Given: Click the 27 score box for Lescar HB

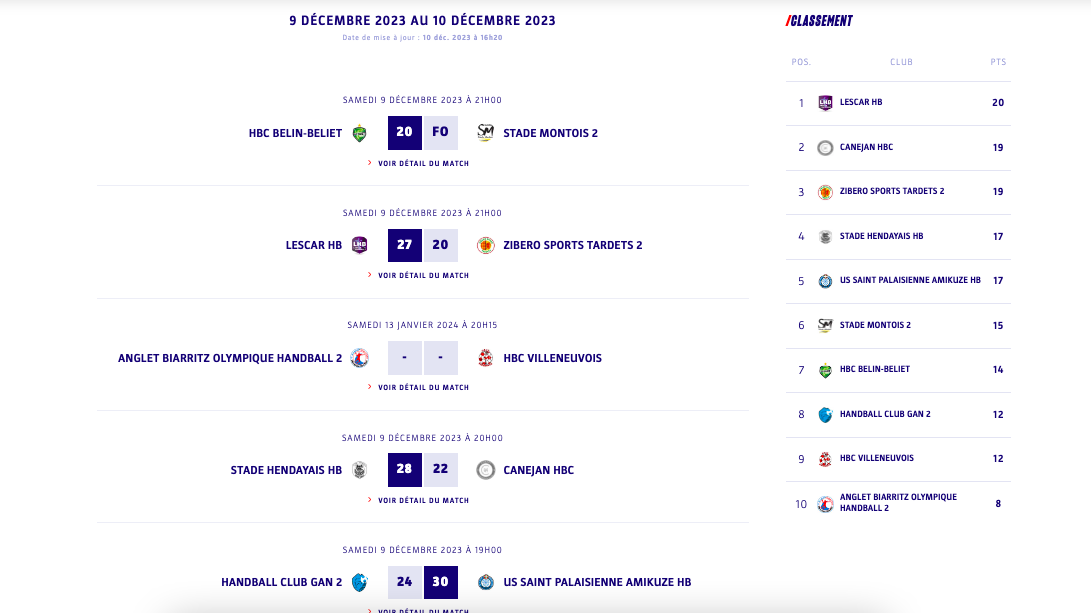Looking at the screenshot, I should click(x=404, y=245).
